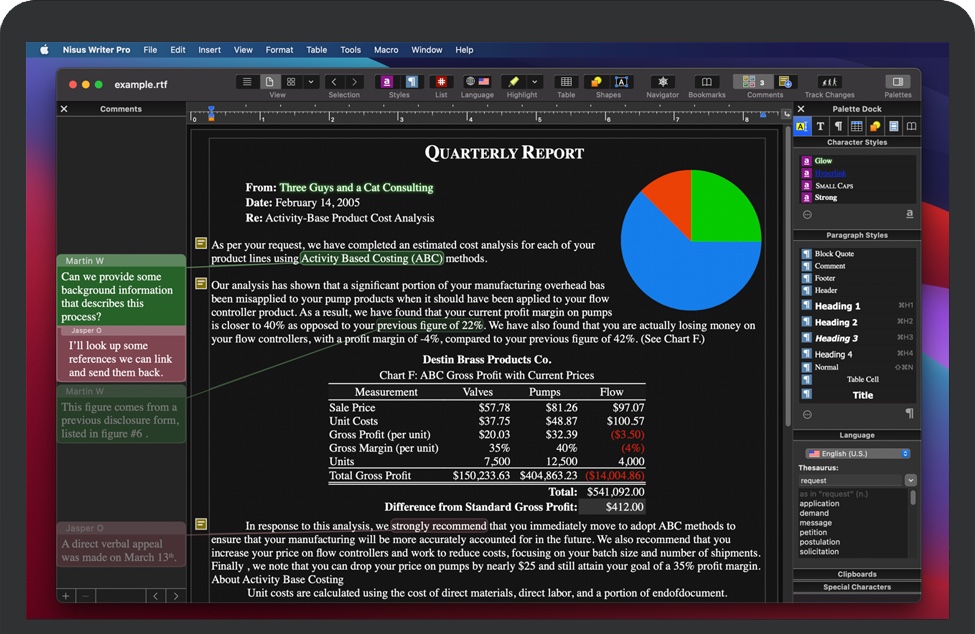Click the List toolbar icon
The width and height of the screenshot is (975, 634).
441,82
